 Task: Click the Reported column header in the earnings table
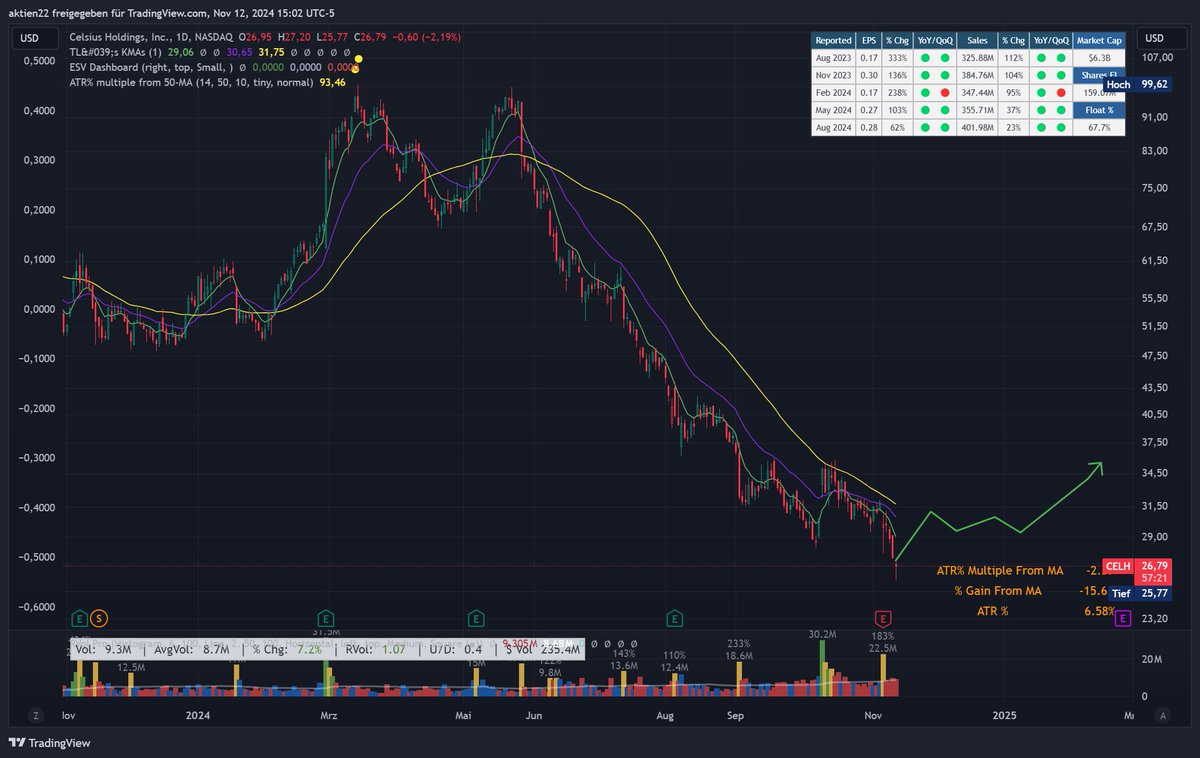pos(833,40)
